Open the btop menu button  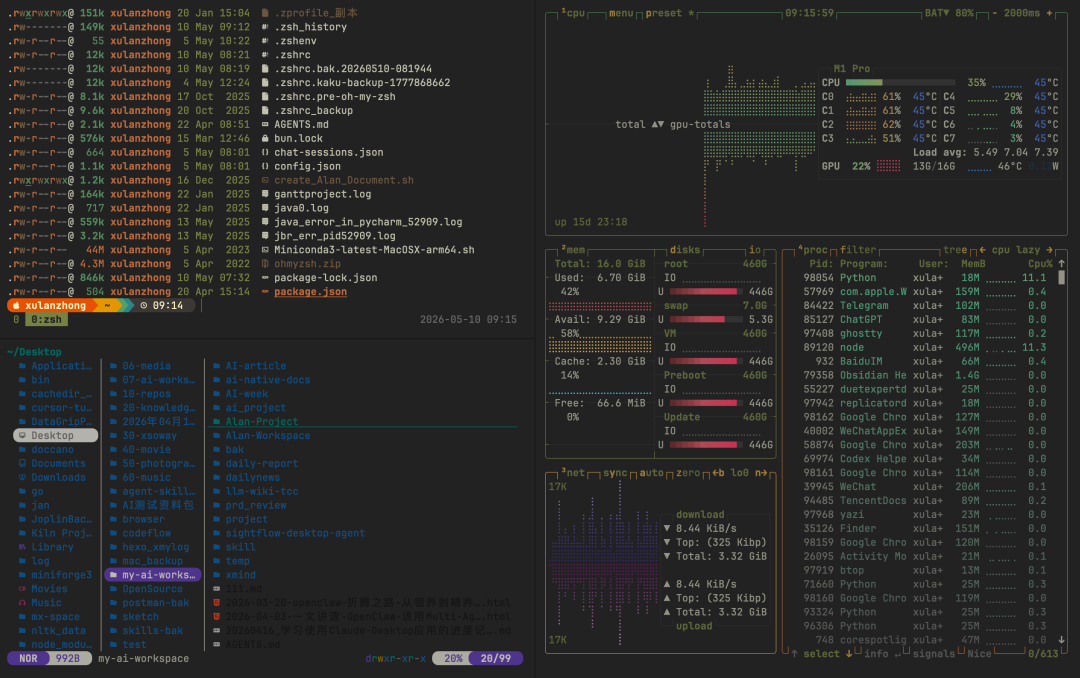click(x=621, y=13)
